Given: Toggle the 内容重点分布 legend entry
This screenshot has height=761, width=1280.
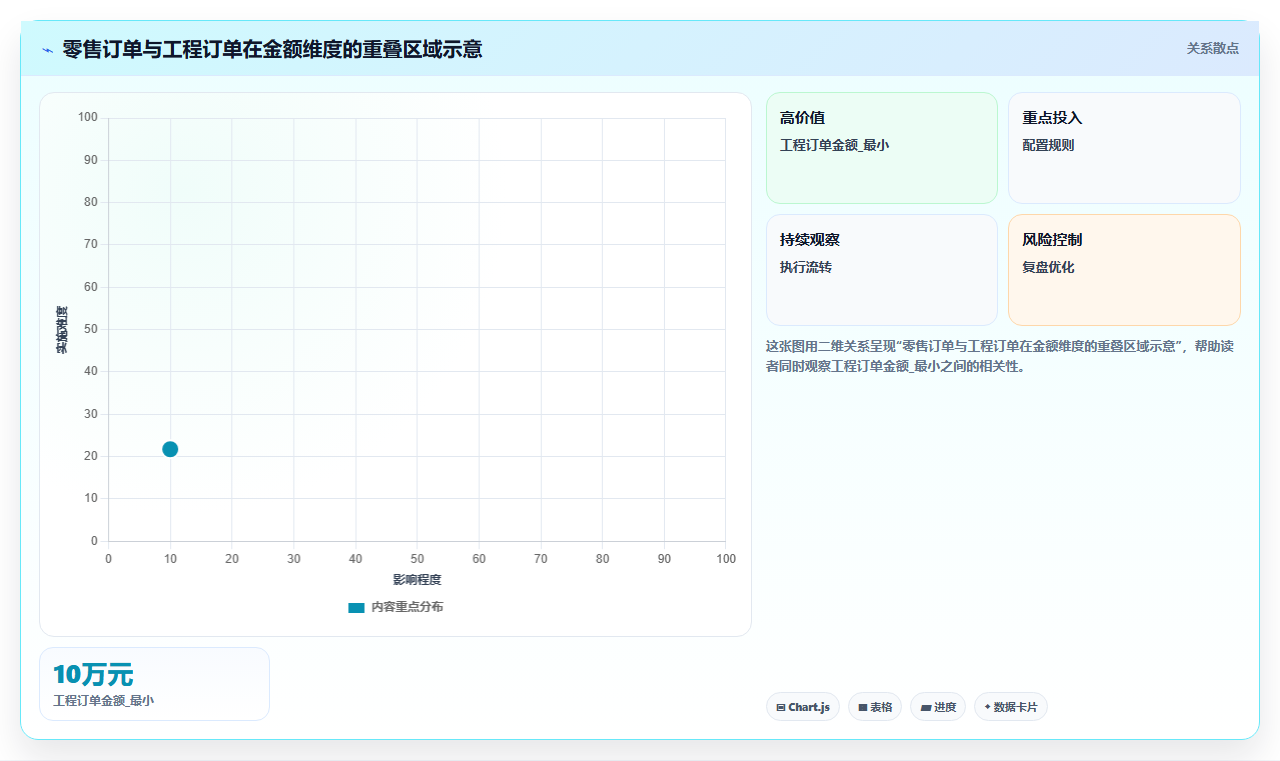Looking at the screenshot, I should 395,607.
